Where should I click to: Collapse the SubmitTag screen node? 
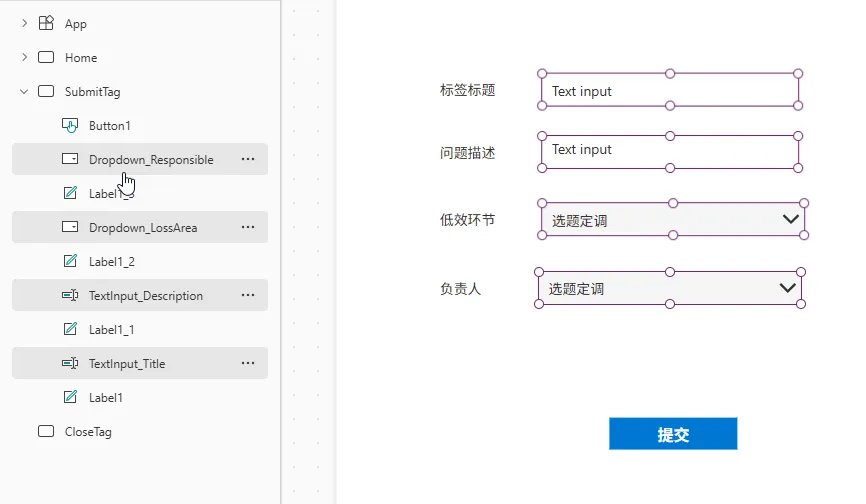[24, 92]
